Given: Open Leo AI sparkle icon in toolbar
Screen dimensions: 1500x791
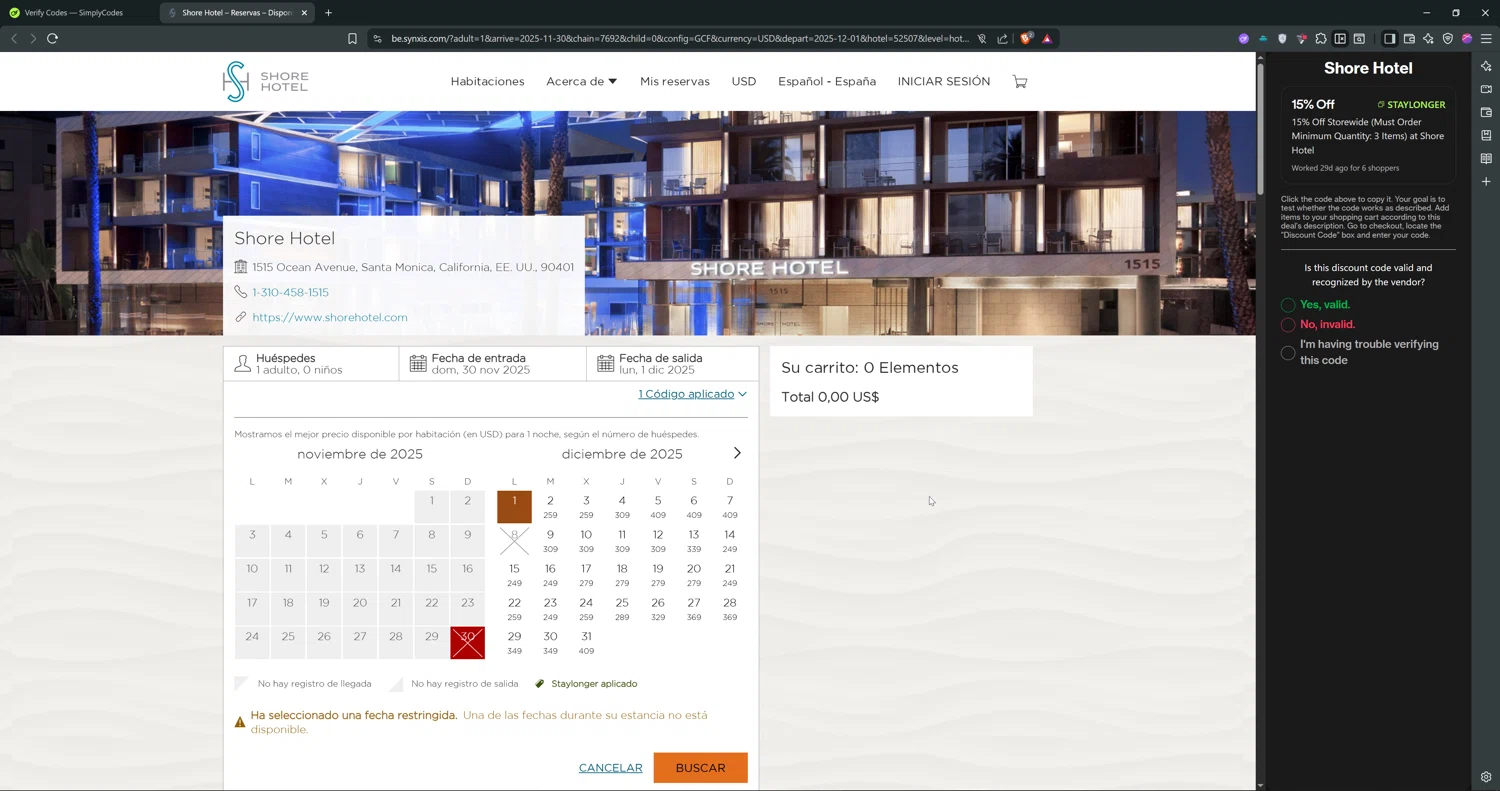Looking at the screenshot, I should tap(1428, 39).
